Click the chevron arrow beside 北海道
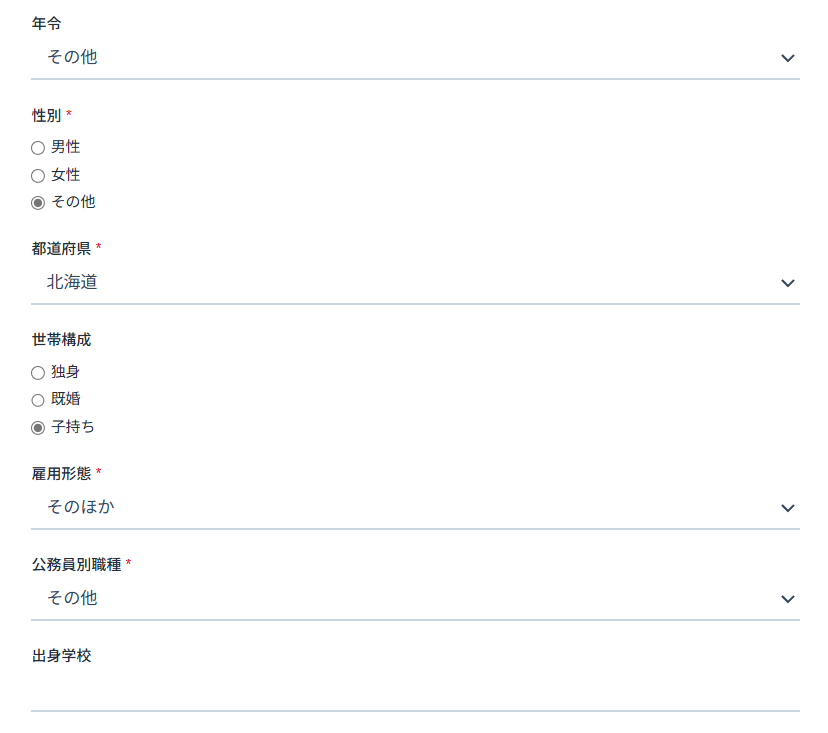Viewport: 828px width, 733px height. click(x=787, y=283)
